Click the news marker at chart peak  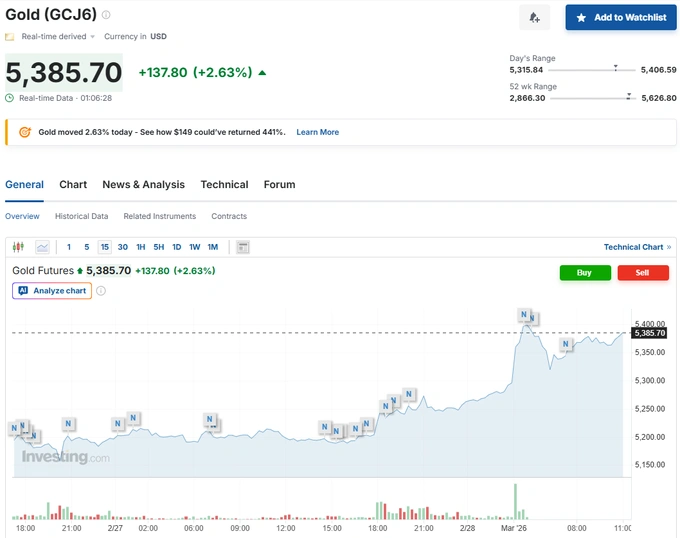[x=524, y=315]
